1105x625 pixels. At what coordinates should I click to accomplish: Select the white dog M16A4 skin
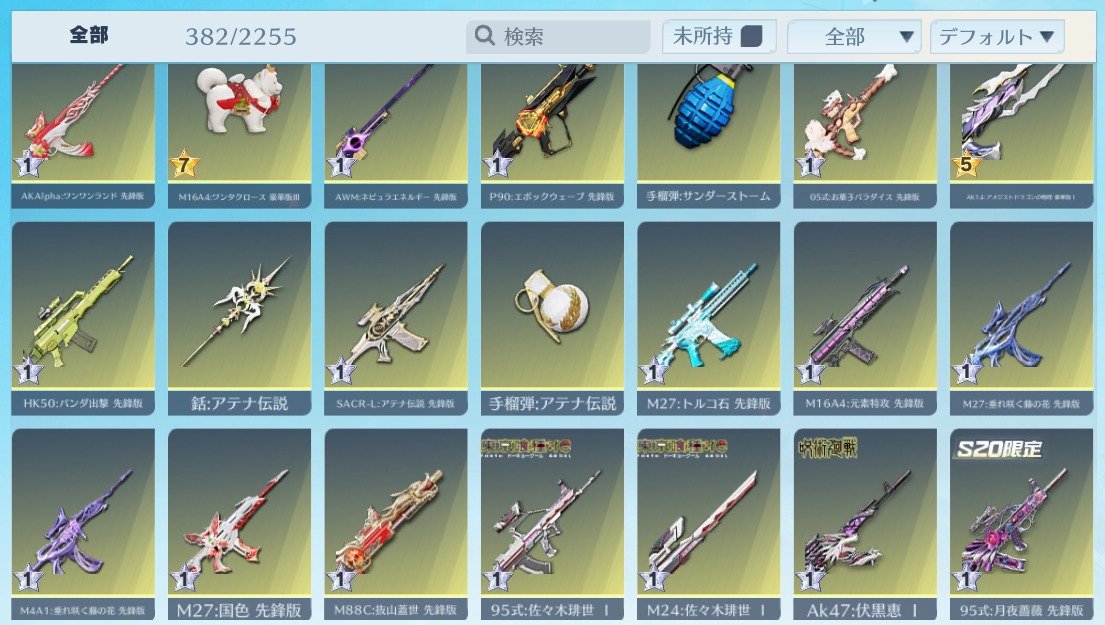click(240, 135)
